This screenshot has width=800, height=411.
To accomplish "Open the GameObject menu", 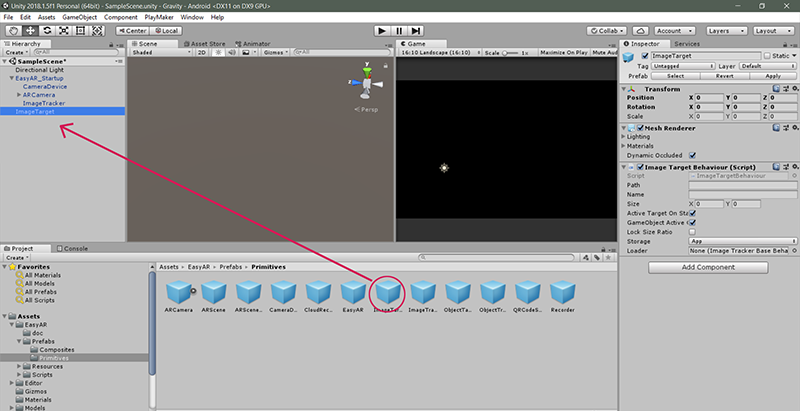I will pyautogui.click(x=80, y=17).
